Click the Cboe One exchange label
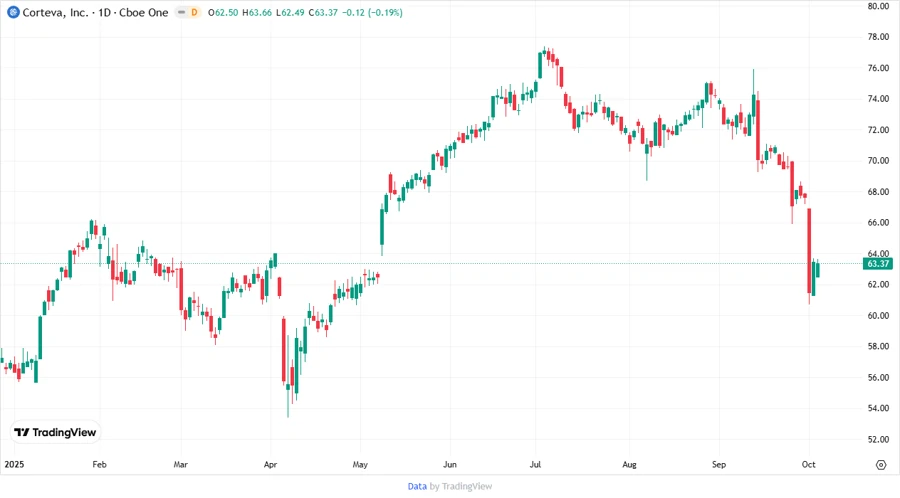The width and height of the screenshot is (900, 498). [x=140, y=12]
